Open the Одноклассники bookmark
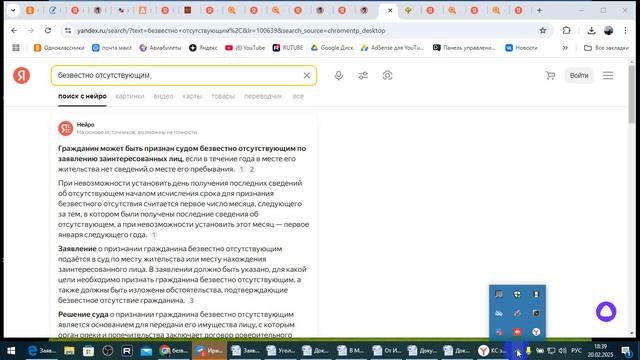The width and height of the screenshot is (640, 360). click(x=59, y=48)
